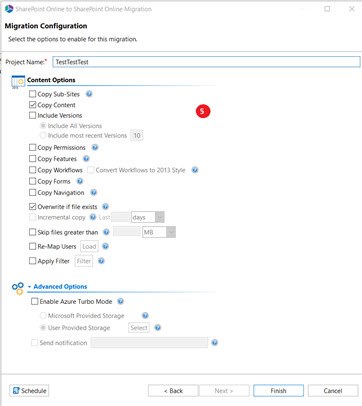Click the Send notification email field
362x406 pixels.
coord(149,342)
